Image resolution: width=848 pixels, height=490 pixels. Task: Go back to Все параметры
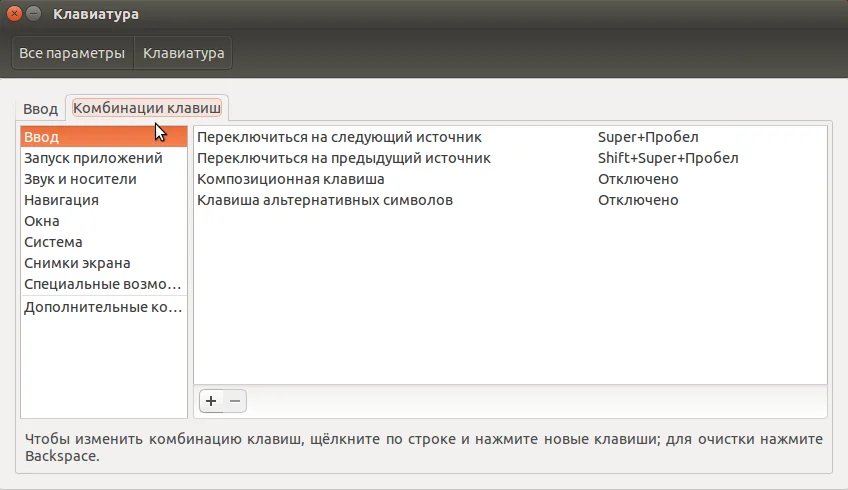tap(72, 53)
